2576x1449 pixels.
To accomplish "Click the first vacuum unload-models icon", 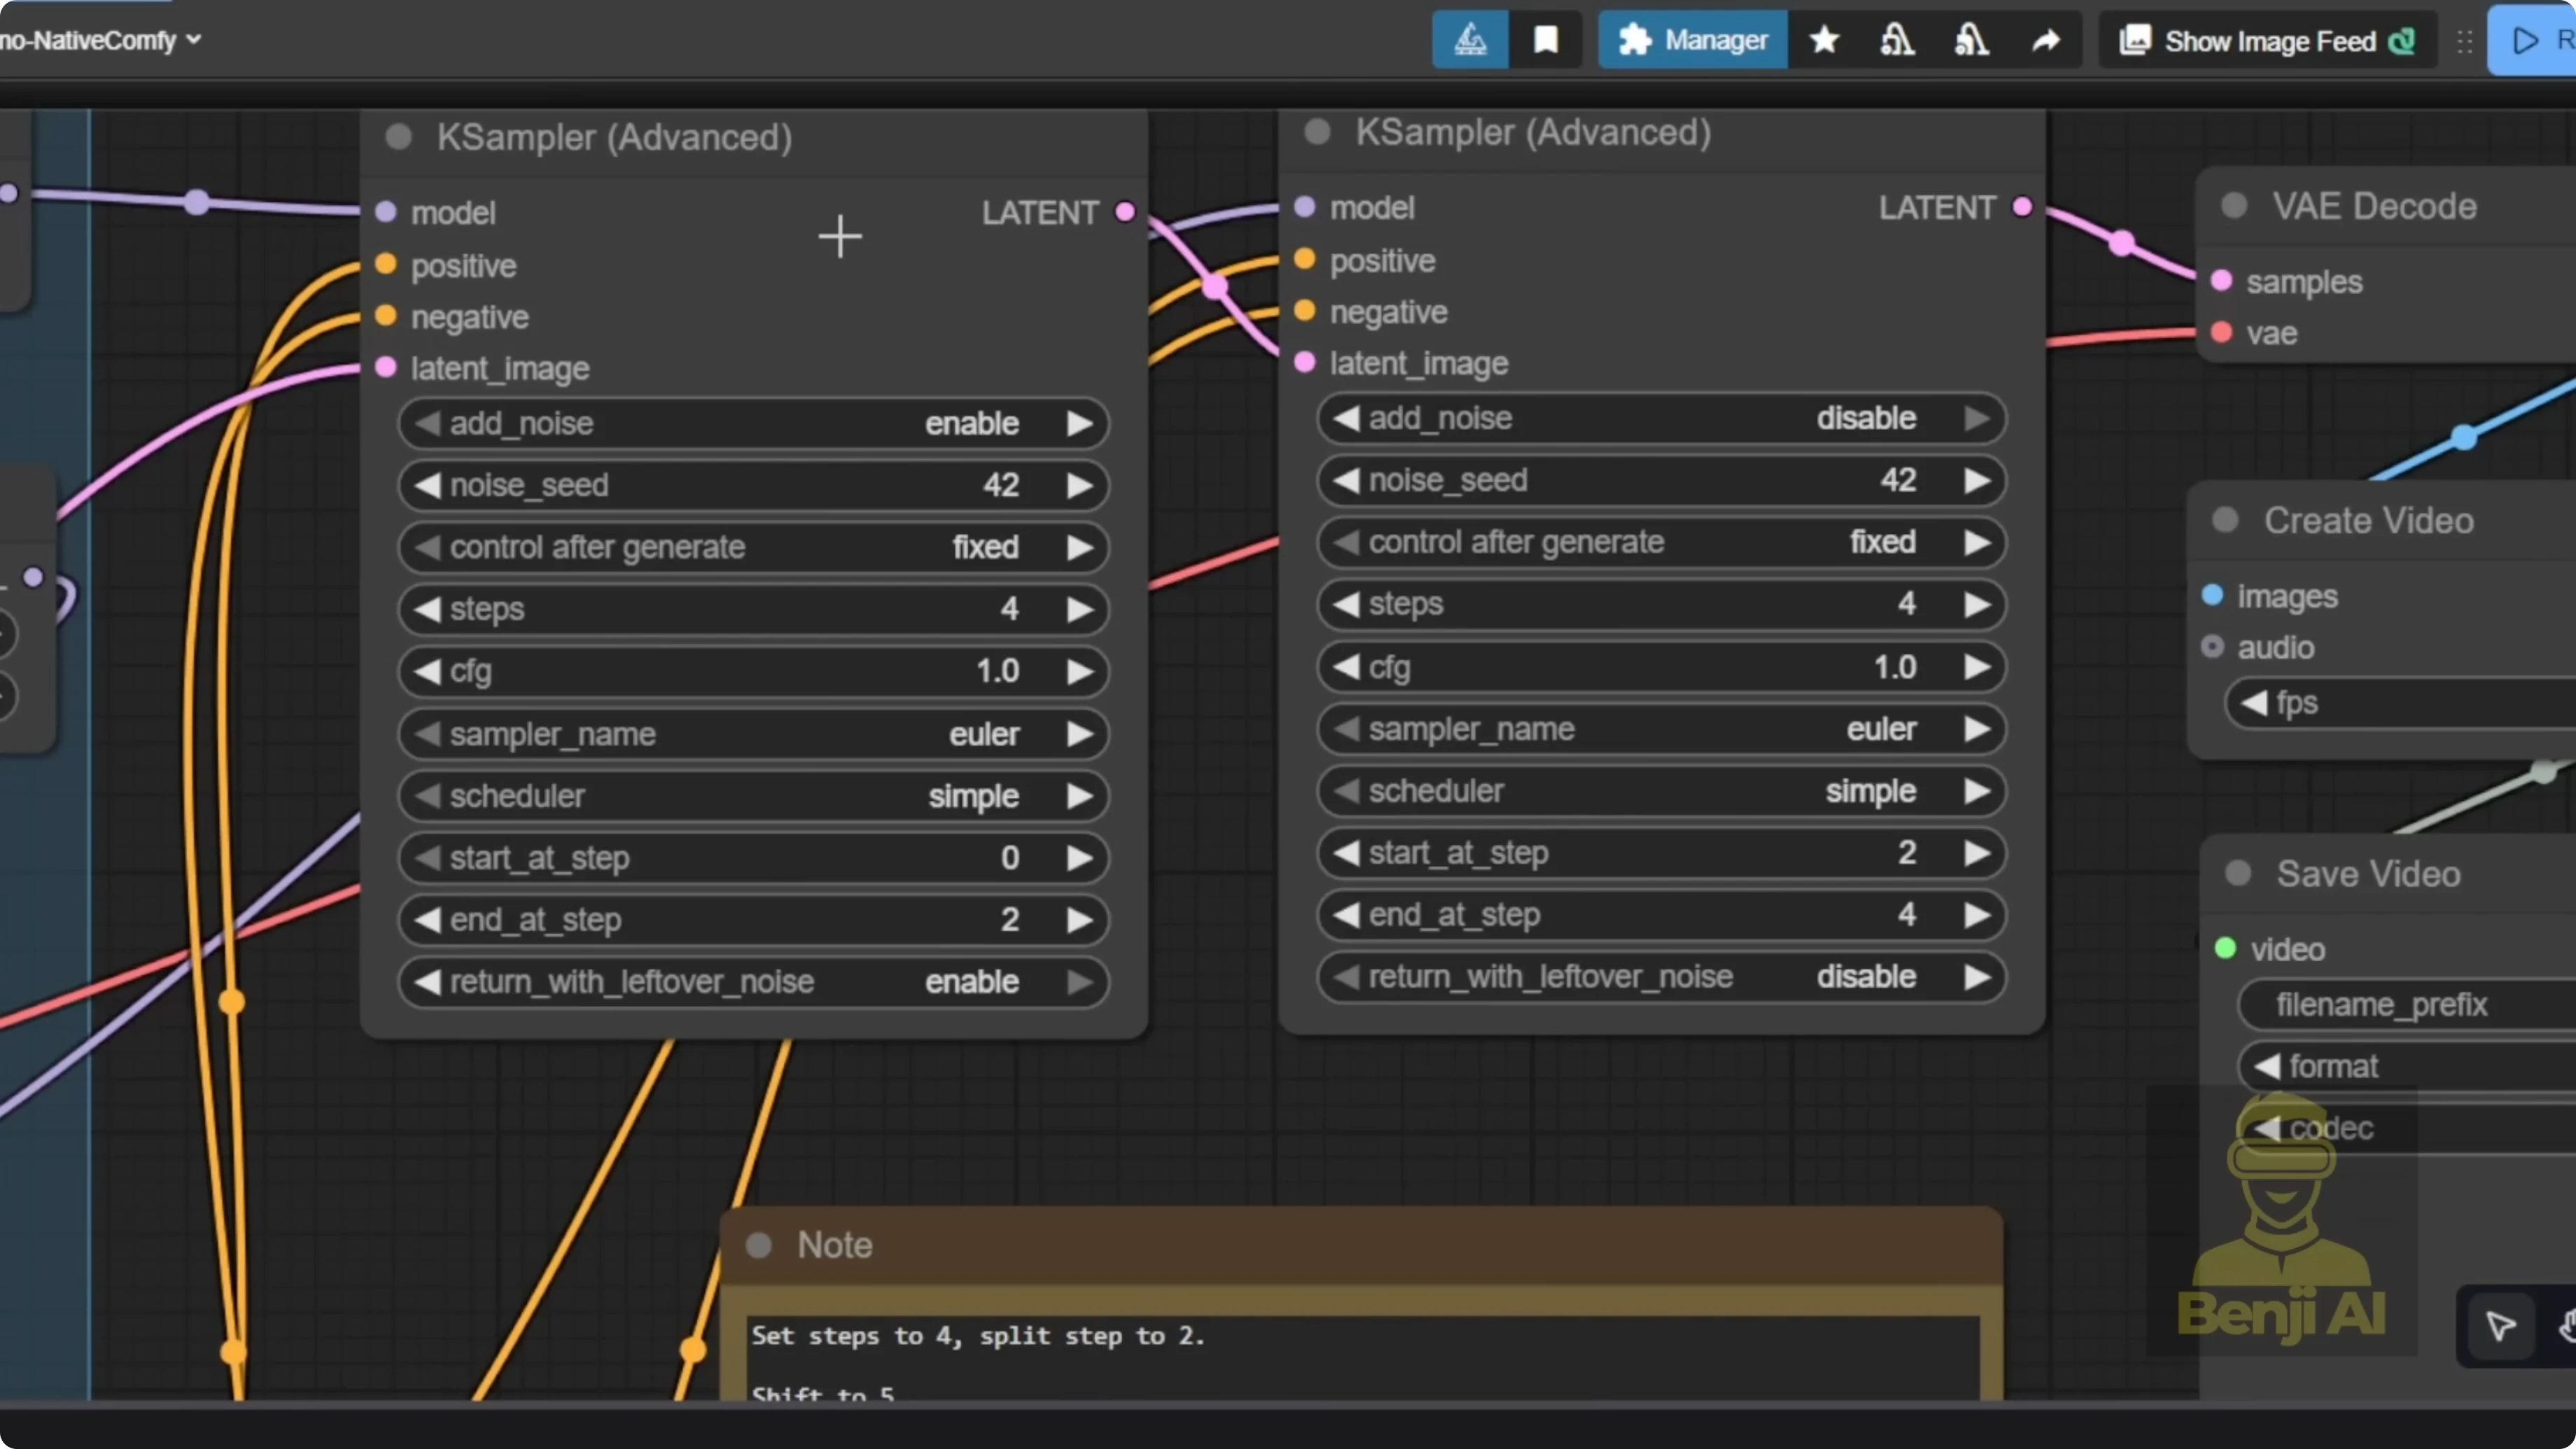I will point(1897,40).
